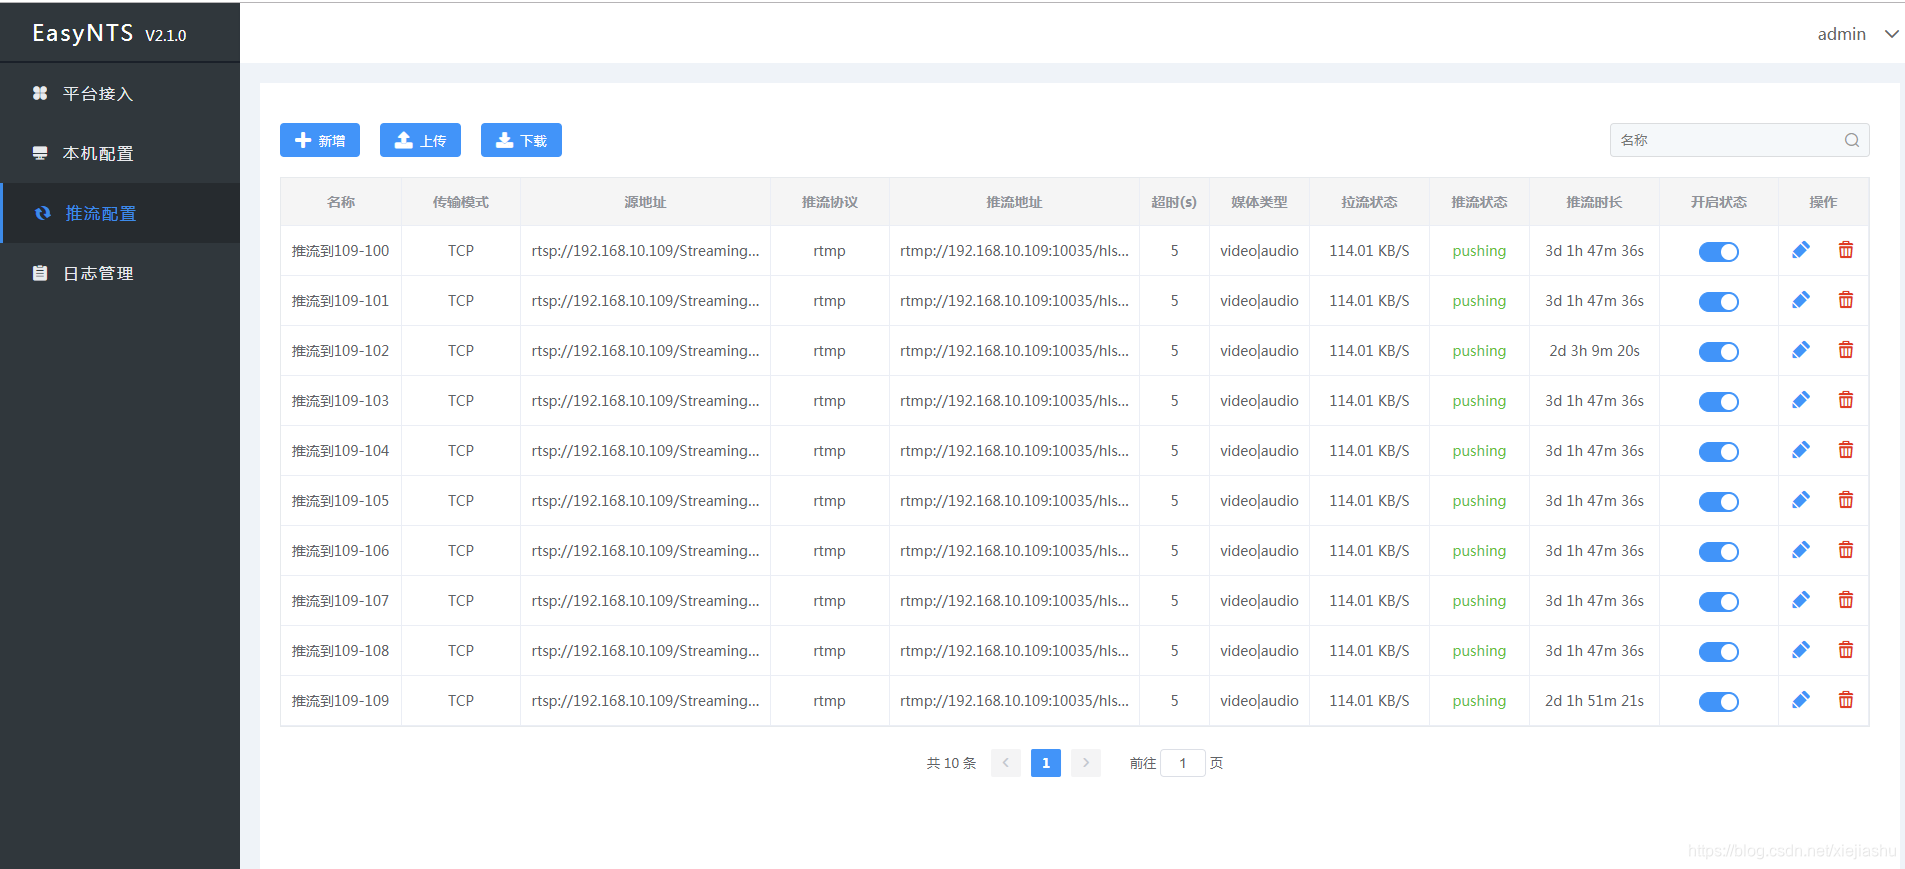
Task: Edit the 推流到109-101 row with pencil icon
Action: (x=1801, y=300)
